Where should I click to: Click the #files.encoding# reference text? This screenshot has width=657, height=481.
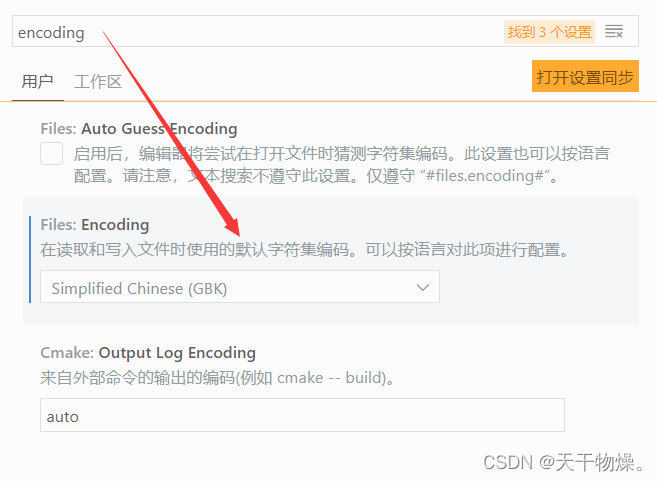485,176
